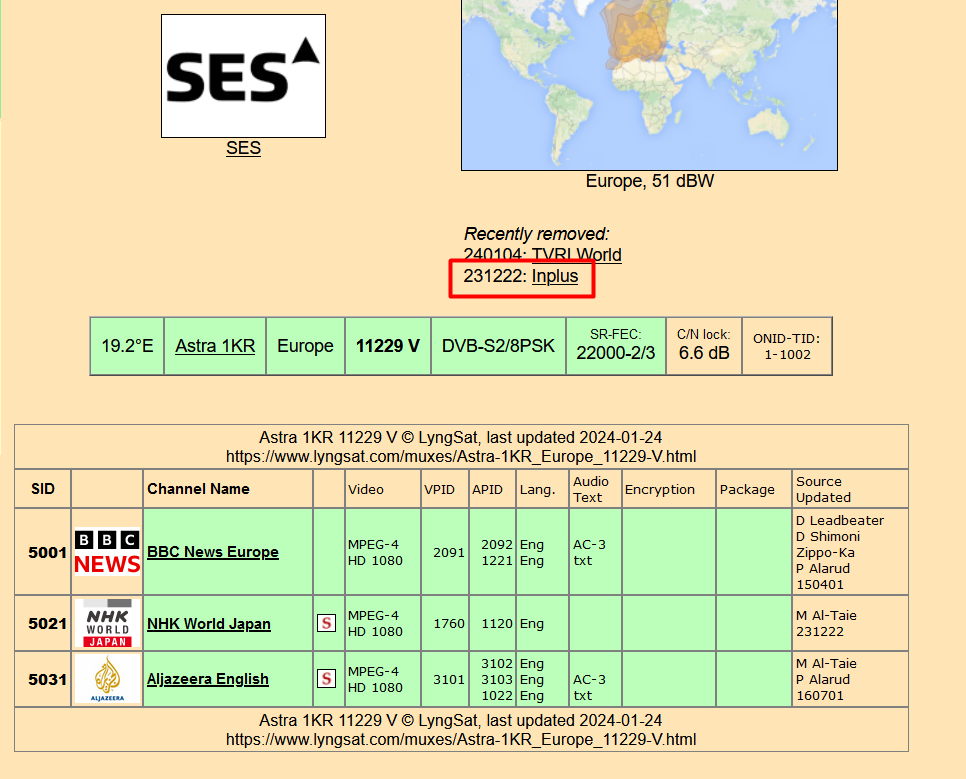Click the S stream icon for Aljazeera
The width and height of the screenshot is (966, 779).
point(326,679)
